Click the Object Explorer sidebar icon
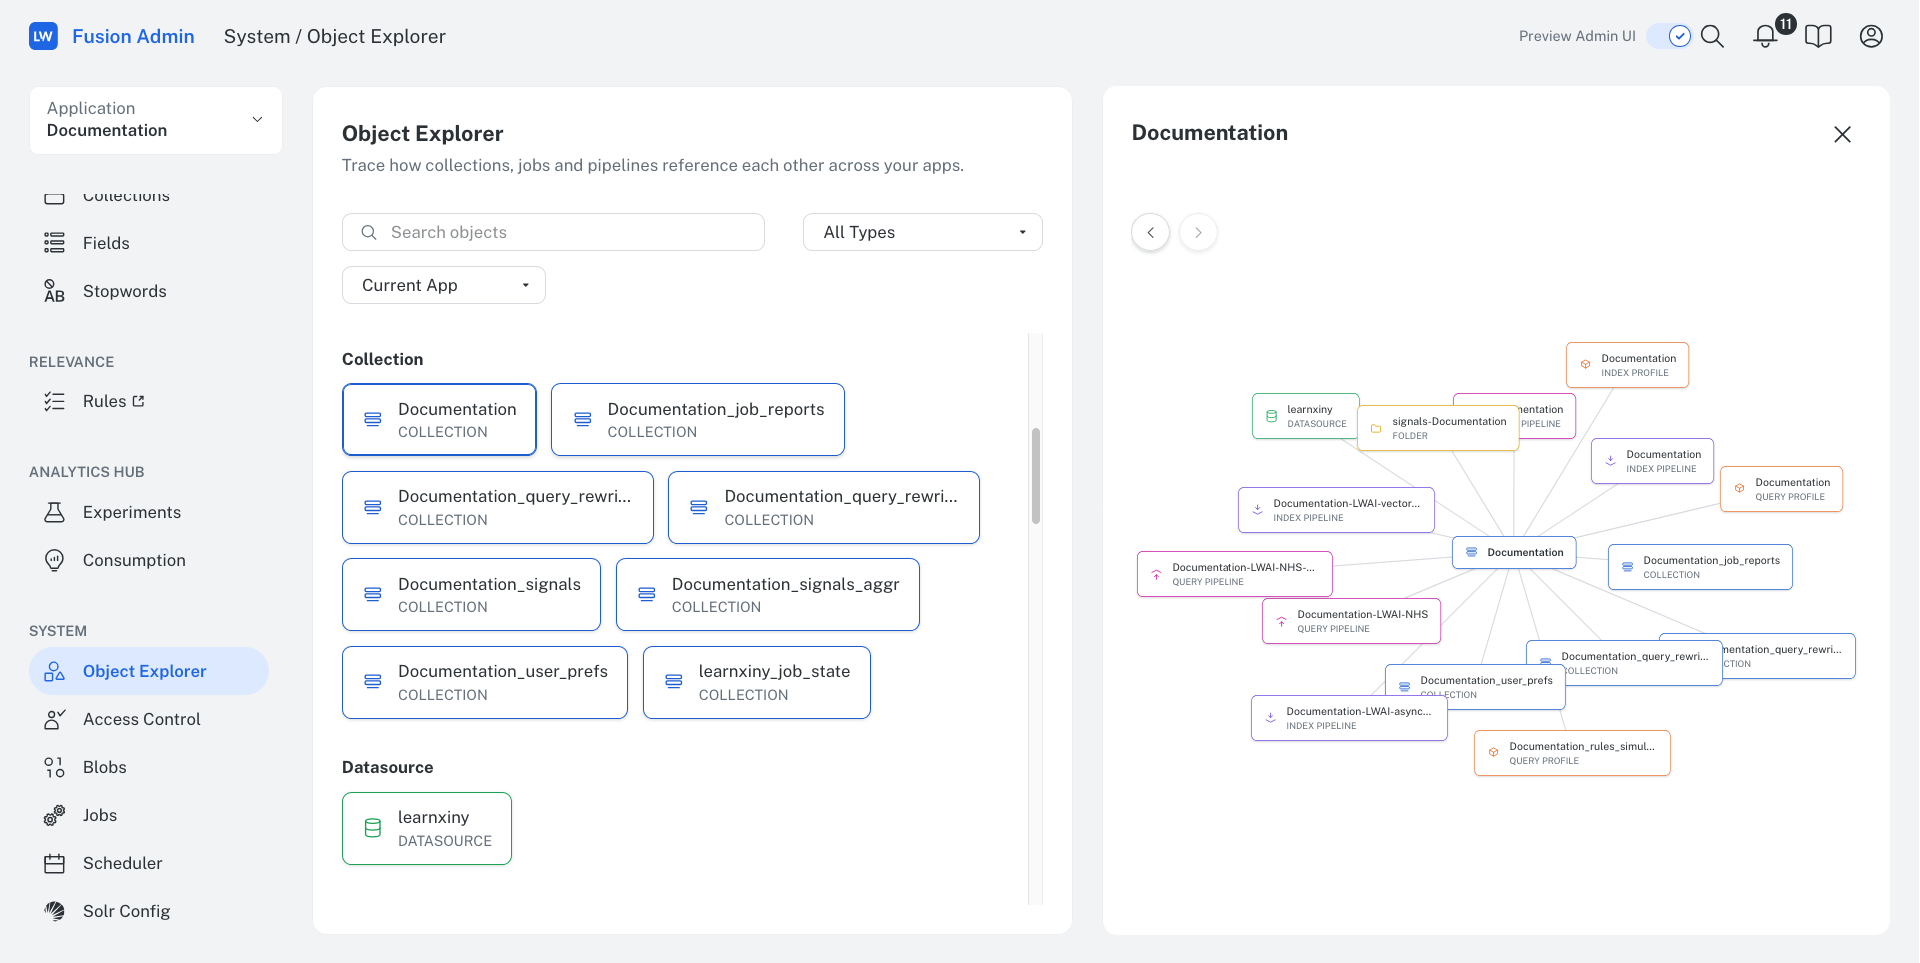The height and width of the screenshot is (963, 1920). pos(54,671)
